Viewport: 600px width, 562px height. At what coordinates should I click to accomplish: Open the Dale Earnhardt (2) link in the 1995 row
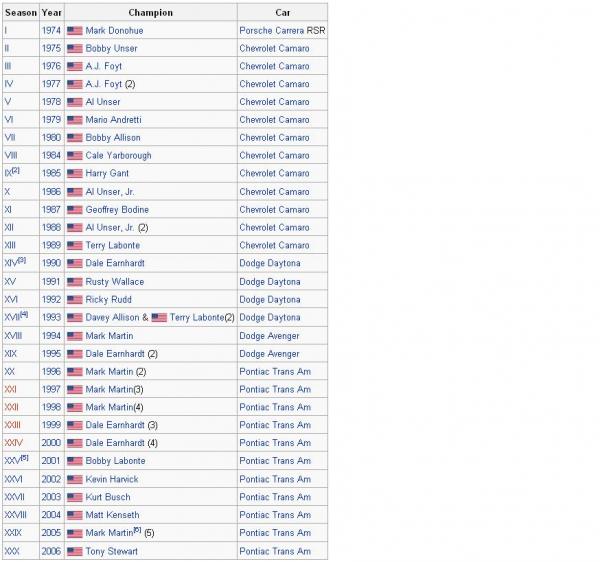tap(115, 354)
